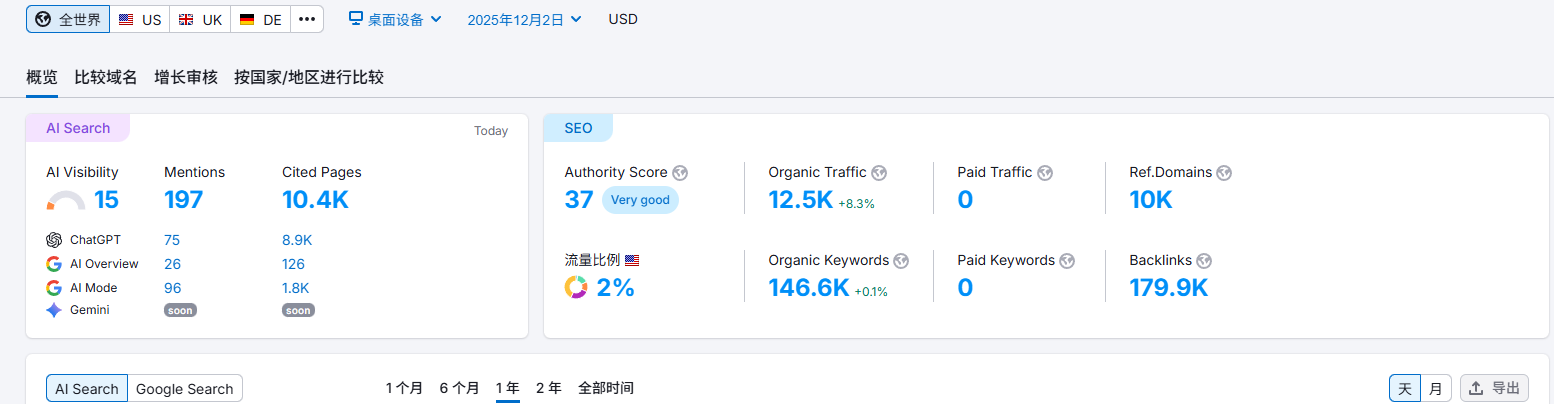The height and width of the screenshot is (404, 1554).
Task: Click globe icon next to Paid Keywords
Action: tap(1067, 261)
